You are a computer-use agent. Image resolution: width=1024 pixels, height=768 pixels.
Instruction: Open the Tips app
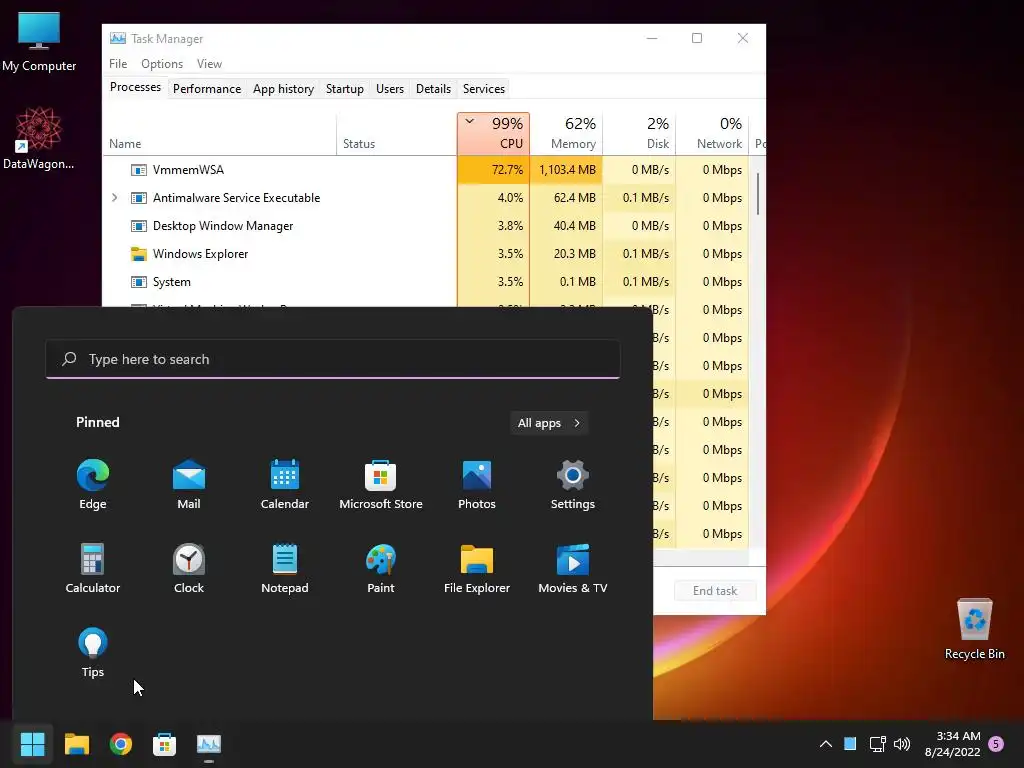[93, 652]
